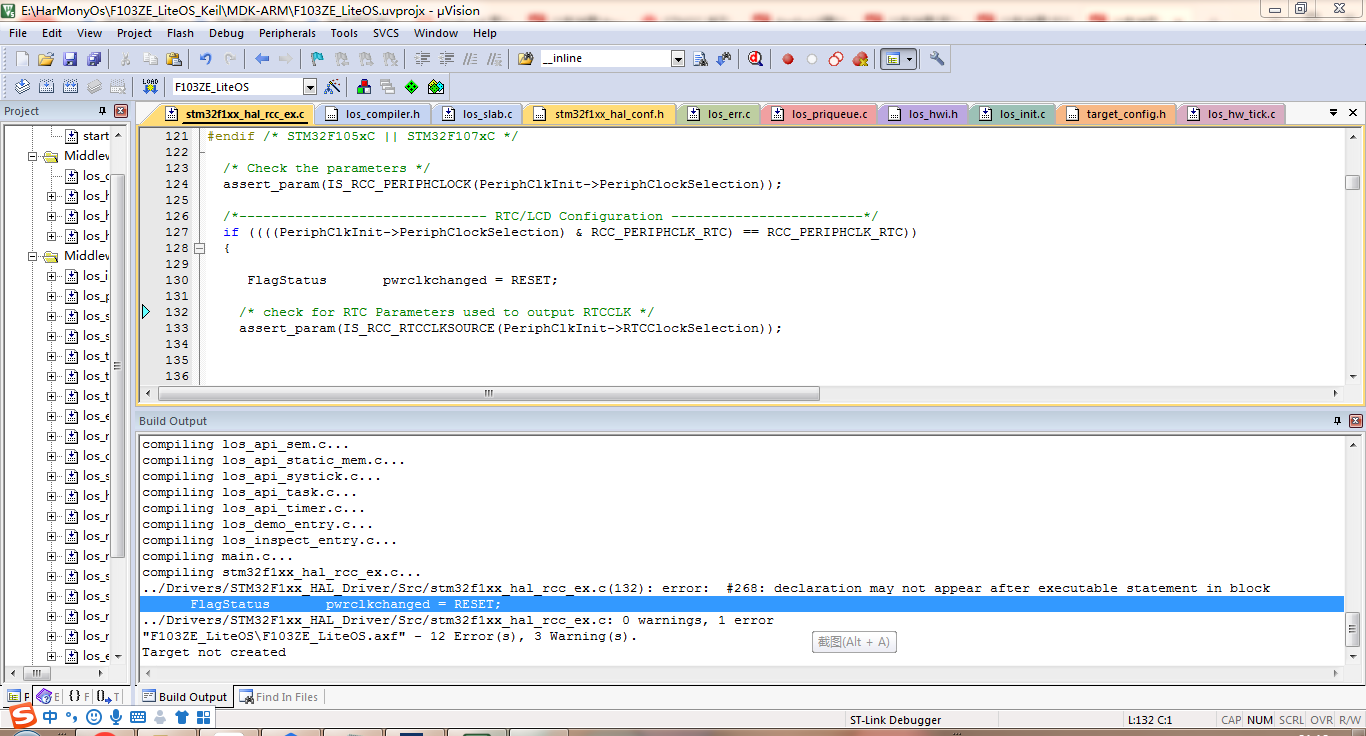Image resolution: width=1366 pixels, height=736 pixels.
Task: Collapse the code block at line 128
Action: (199, 248)
